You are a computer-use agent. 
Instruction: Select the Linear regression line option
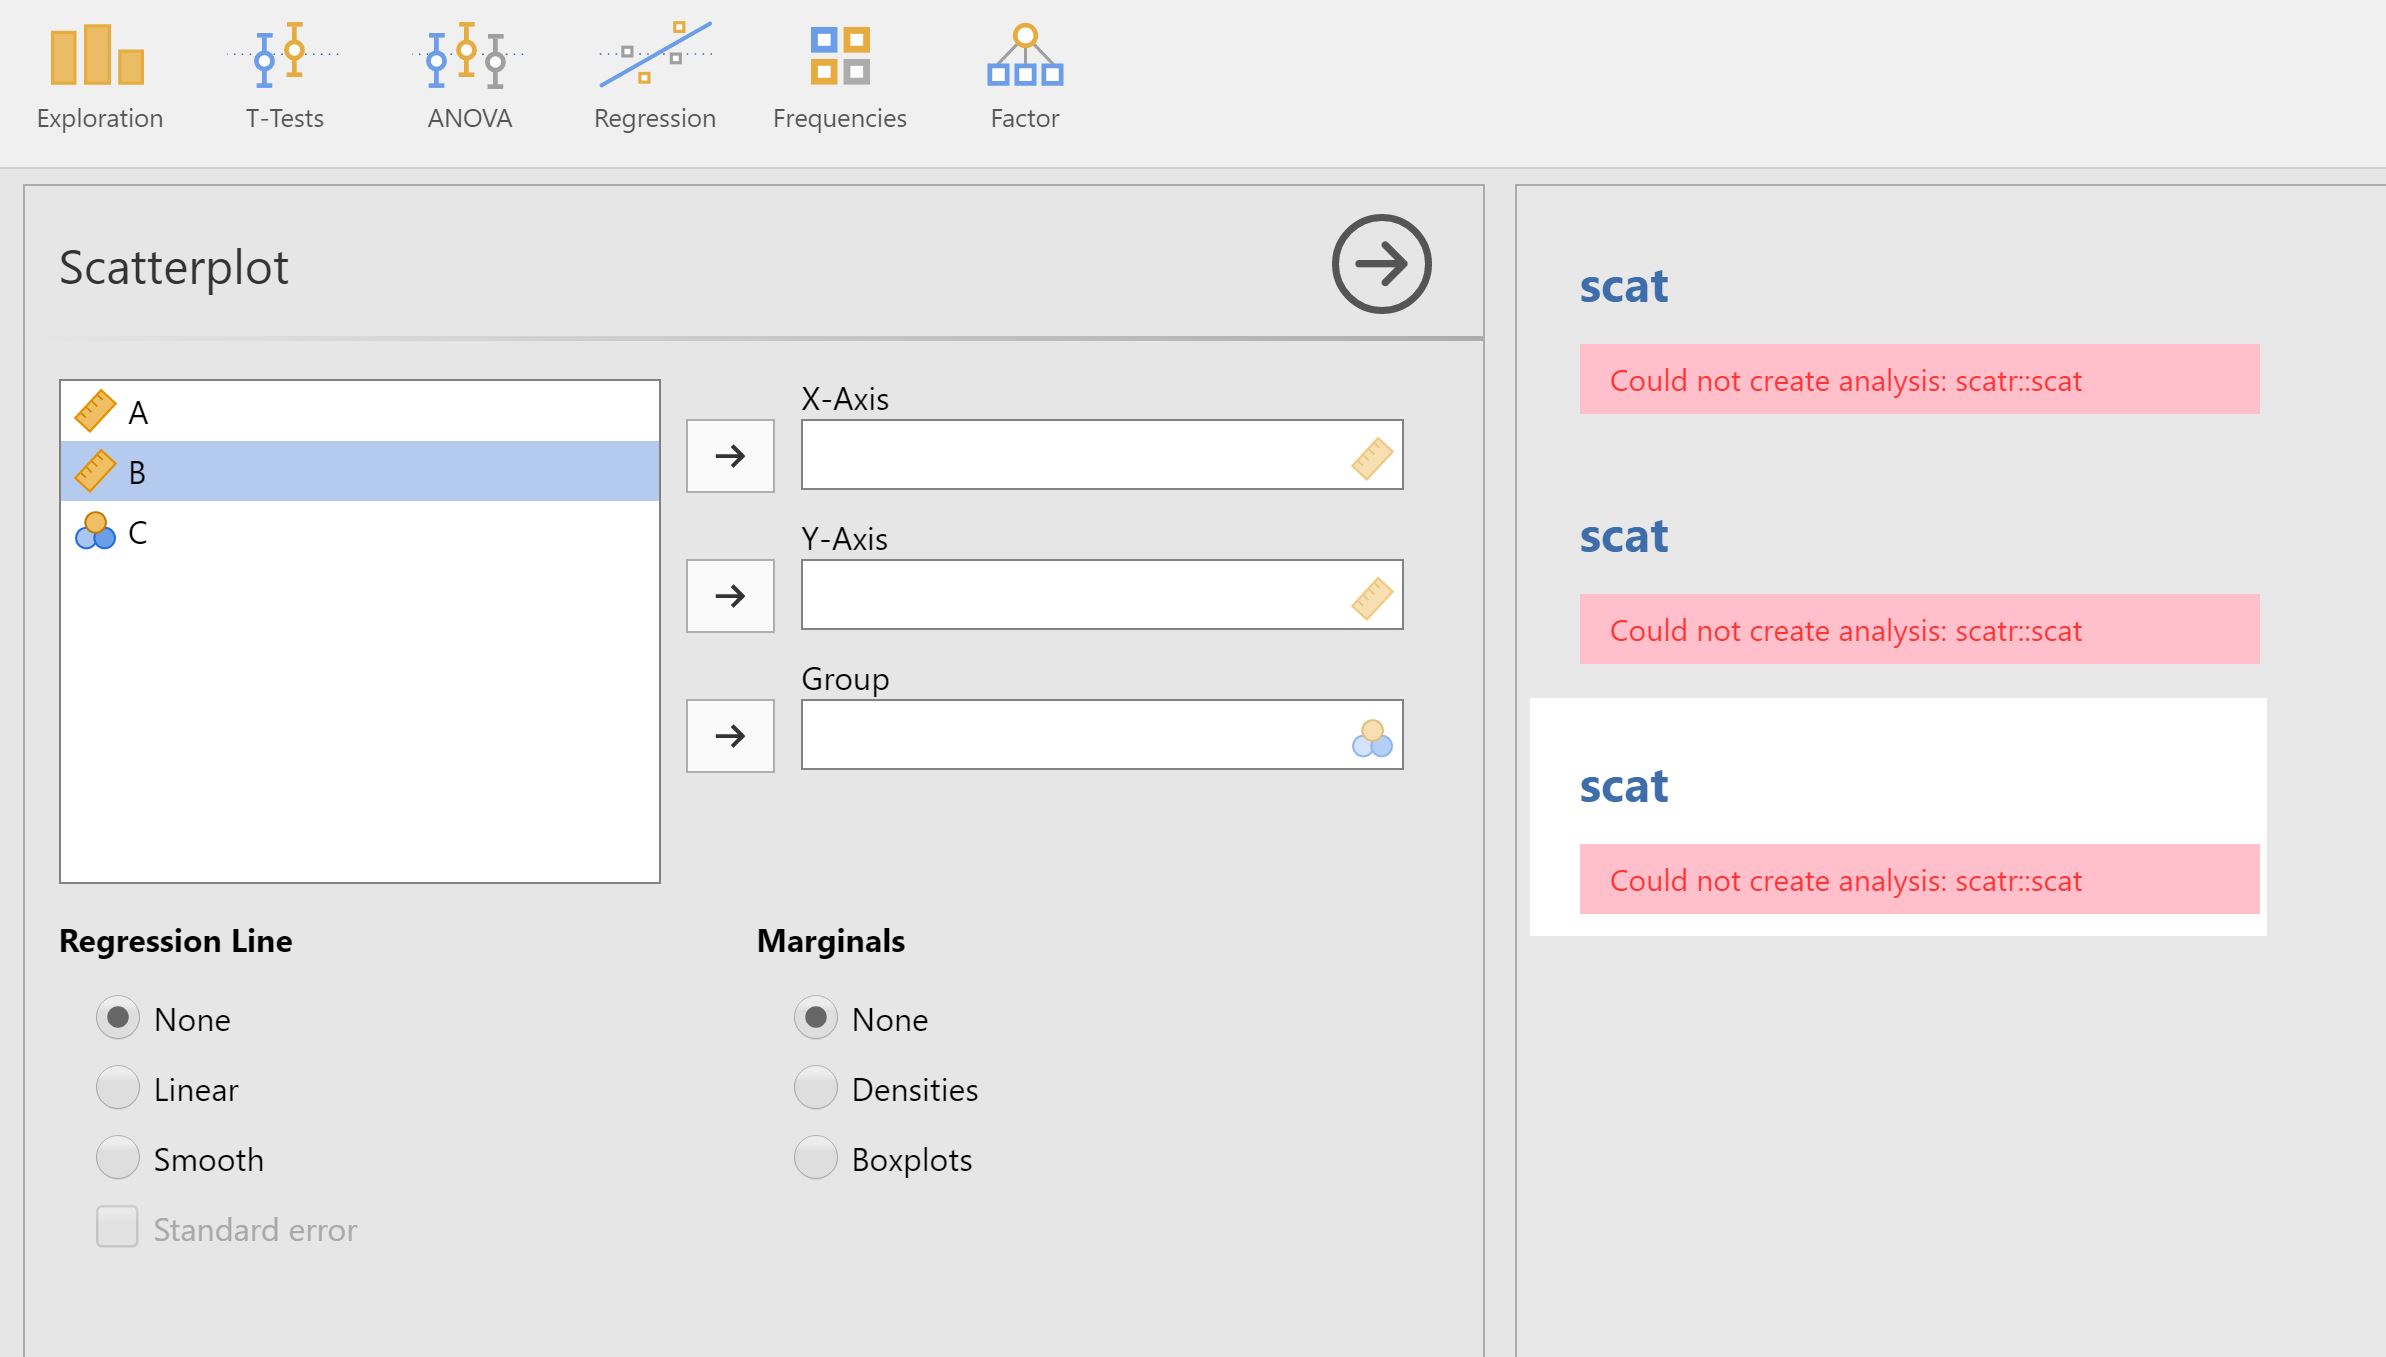tap(117, 1088)
